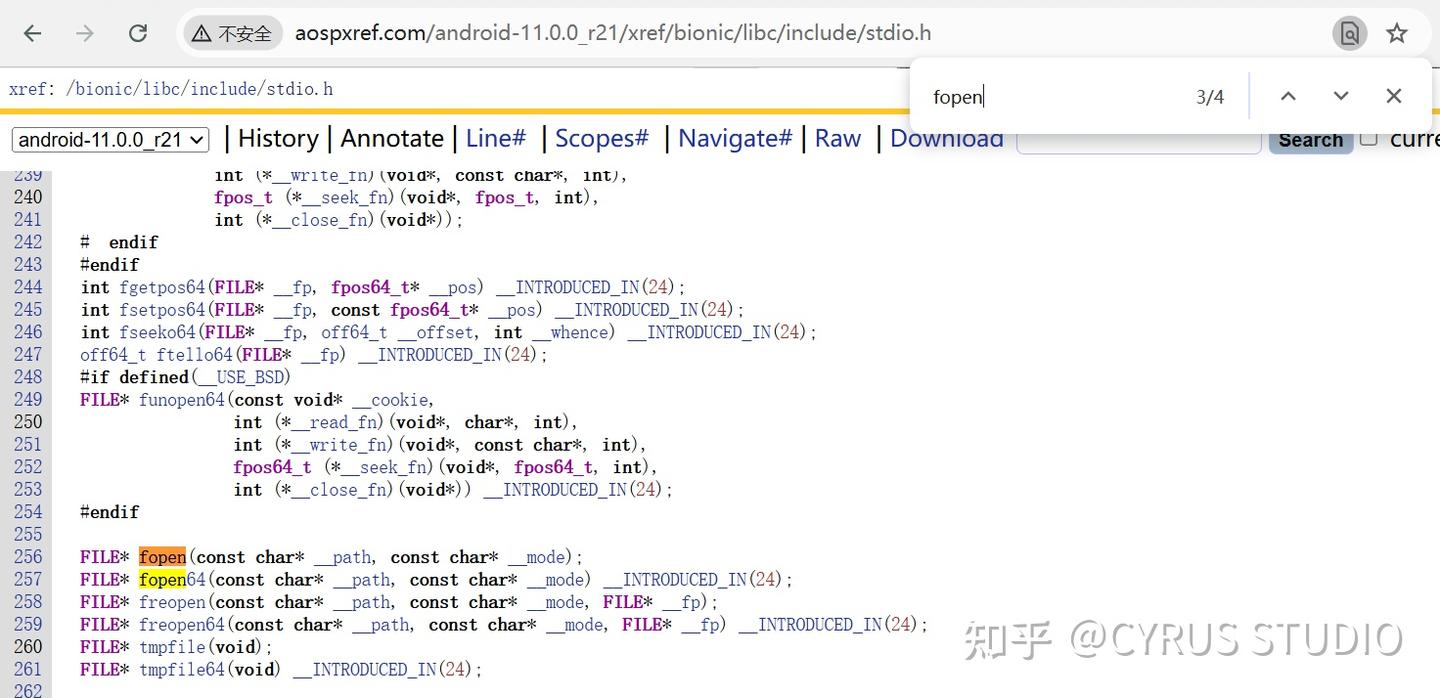Enable the current project checkbox
The height and width of the screenshot is (698, 1440).
[1369, 139]
